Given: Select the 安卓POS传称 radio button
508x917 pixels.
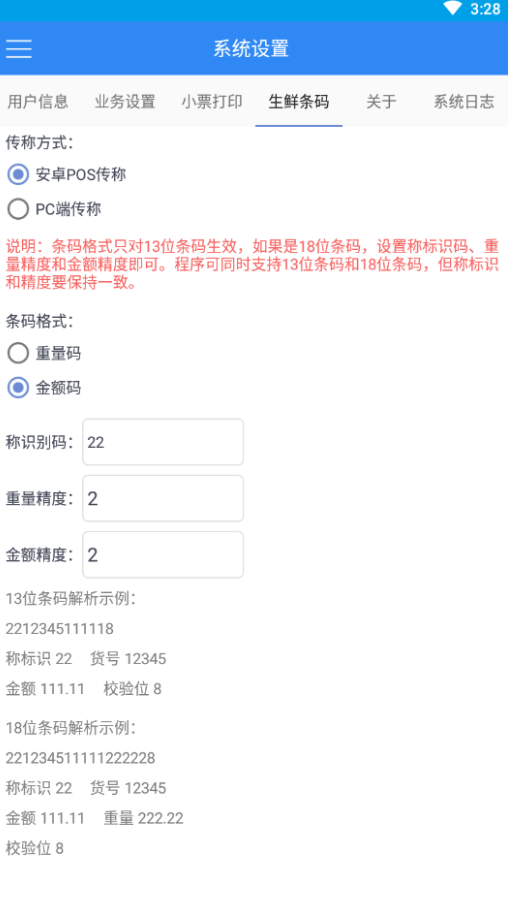Looking at the screenshot, I should (66, 174).
